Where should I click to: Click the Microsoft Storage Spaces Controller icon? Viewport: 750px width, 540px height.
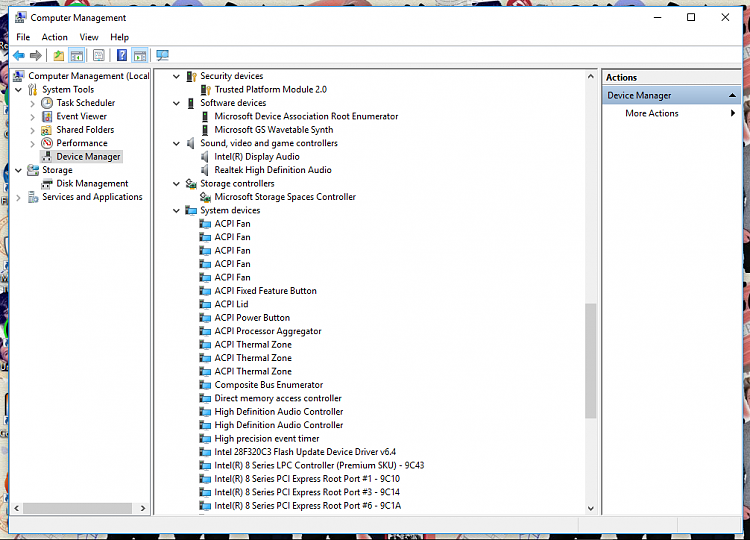(x=206, y=197)
